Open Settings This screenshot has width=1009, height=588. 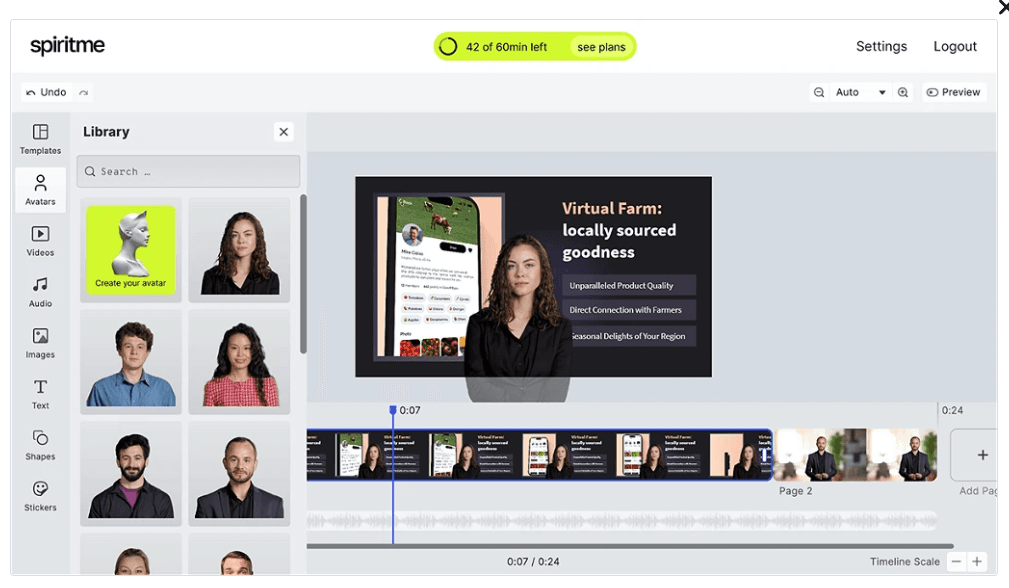tap(881, 46)
